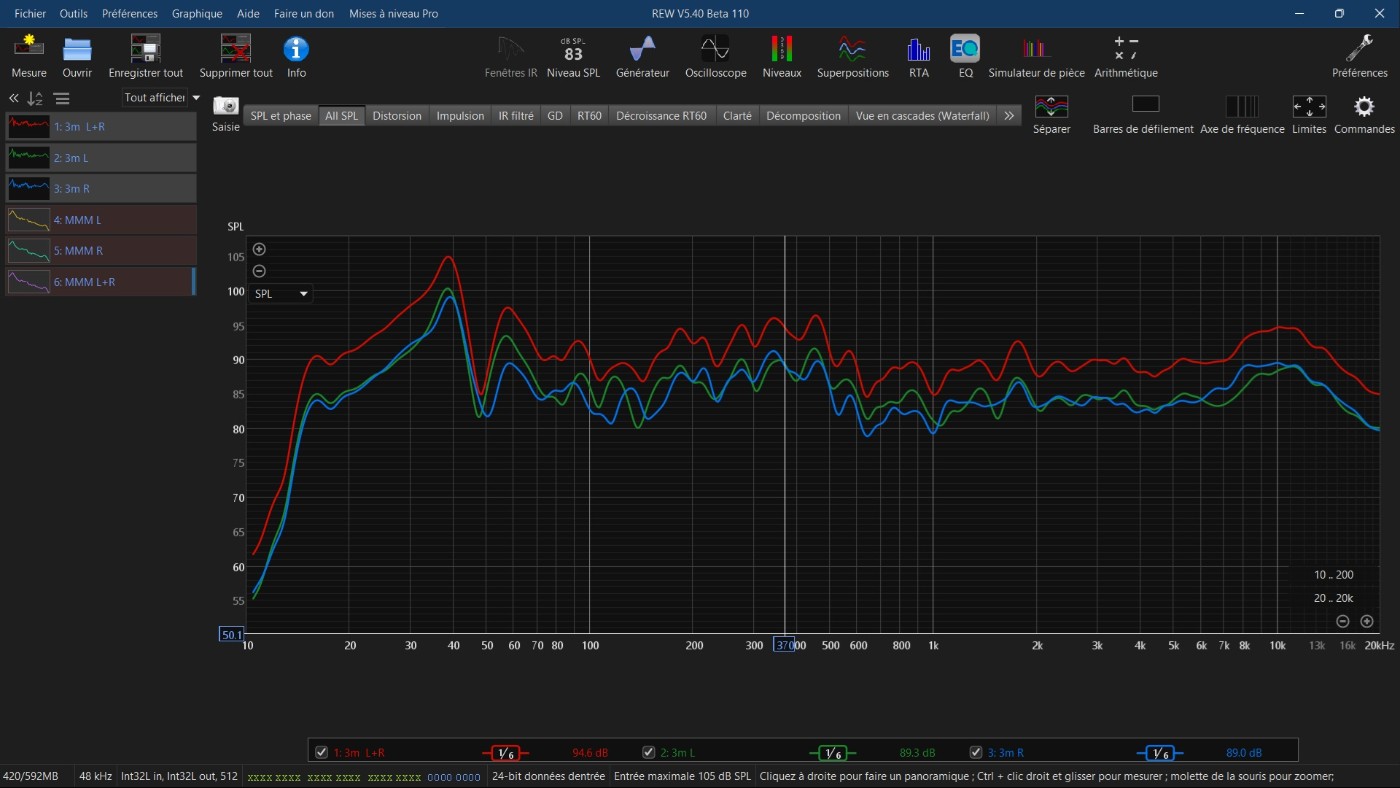This screenshot has width=1400, height=788.
Task: Open the EQ window
Action: (965, 49)
